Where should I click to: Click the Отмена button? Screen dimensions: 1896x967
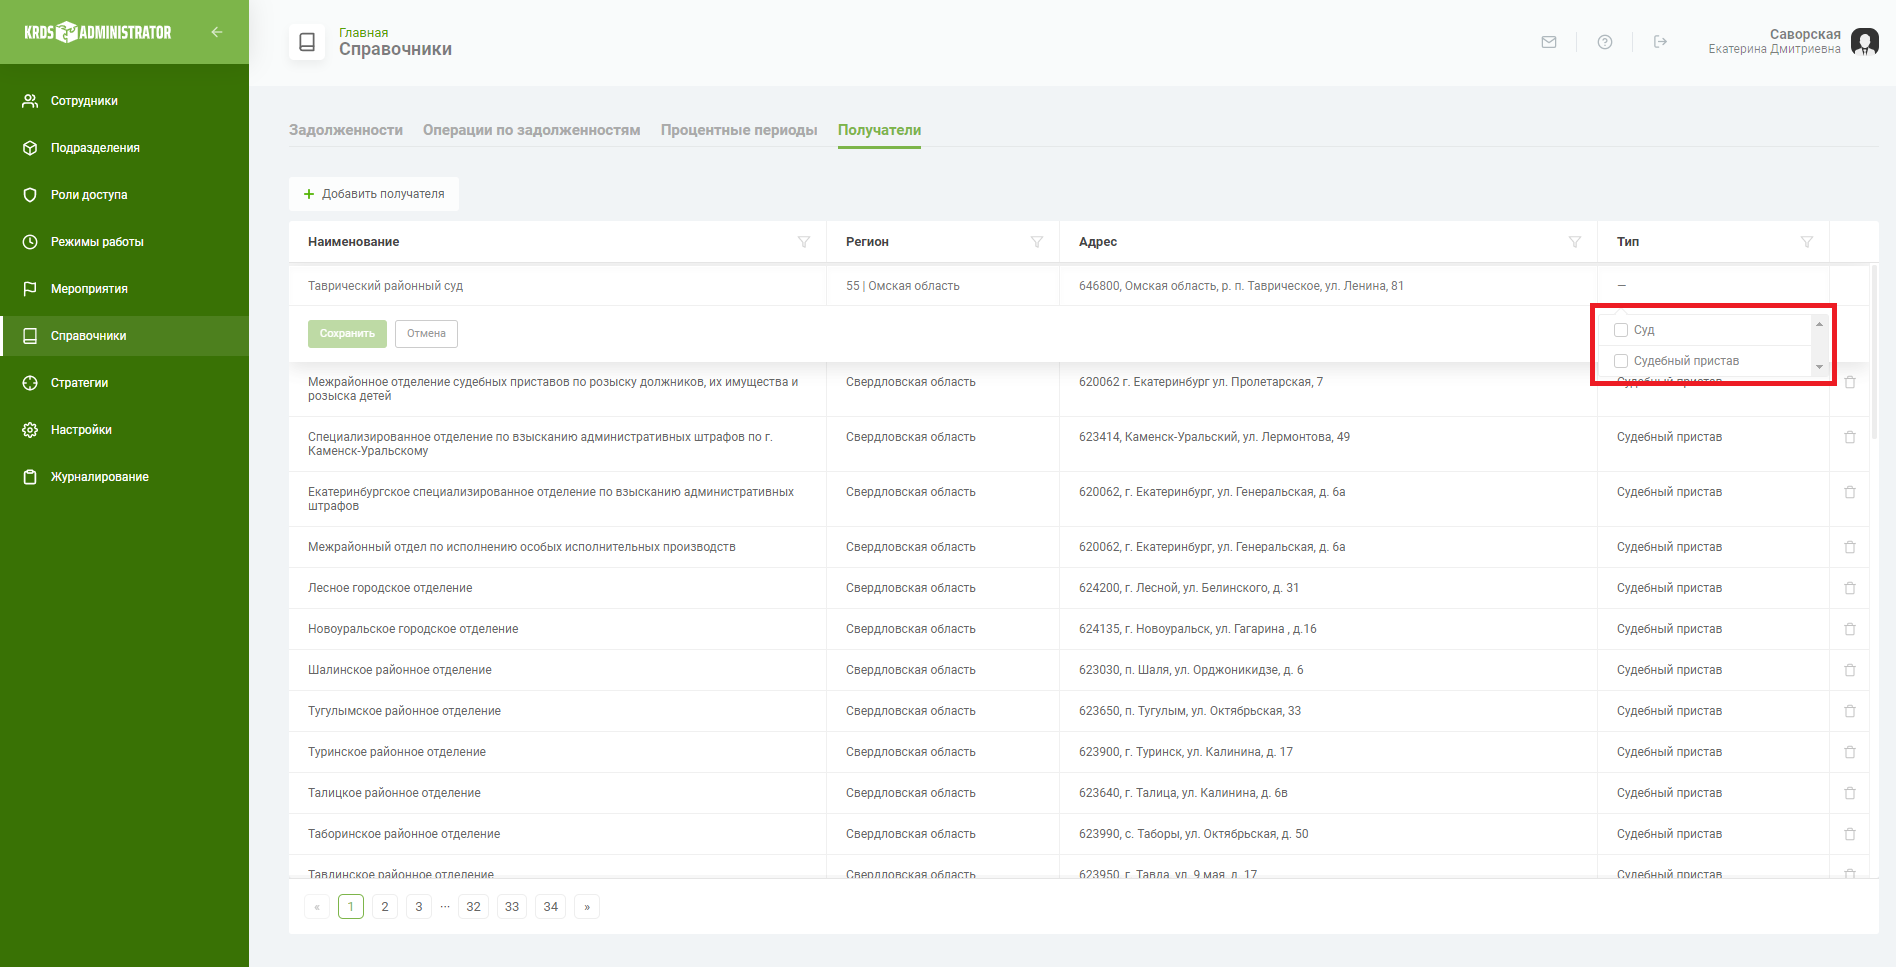click(426, 334)
